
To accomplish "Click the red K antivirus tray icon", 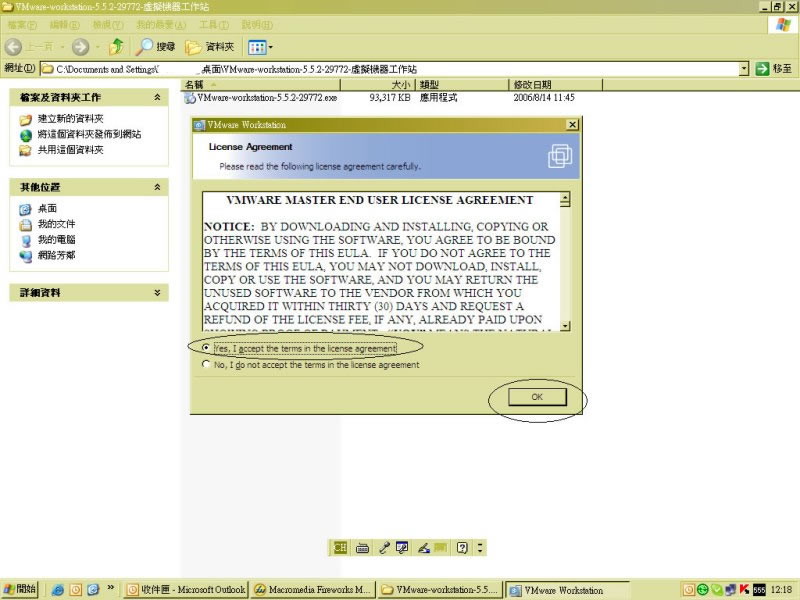I will coord(744,590).
